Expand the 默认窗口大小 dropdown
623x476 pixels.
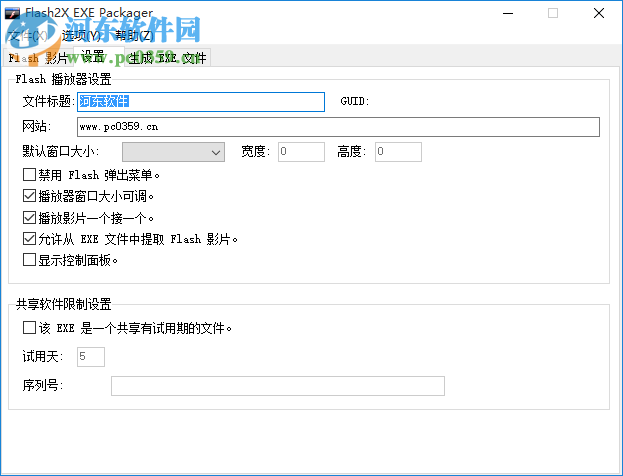click(173, 152)
